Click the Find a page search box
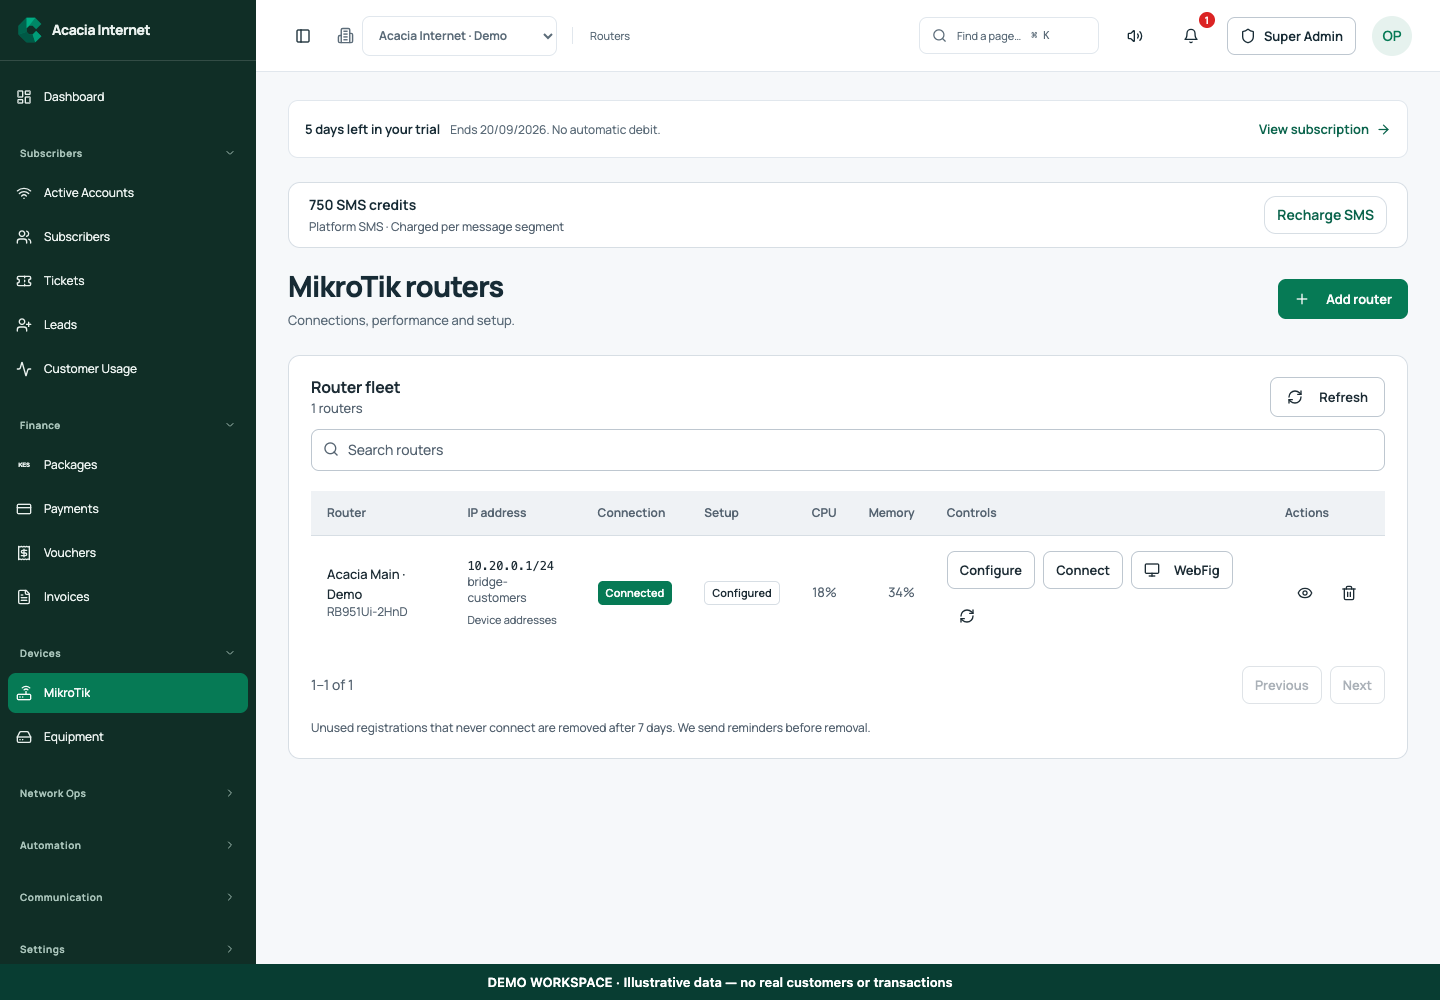Viewport: 1440px width, 1000px height. pos(1009,36)
